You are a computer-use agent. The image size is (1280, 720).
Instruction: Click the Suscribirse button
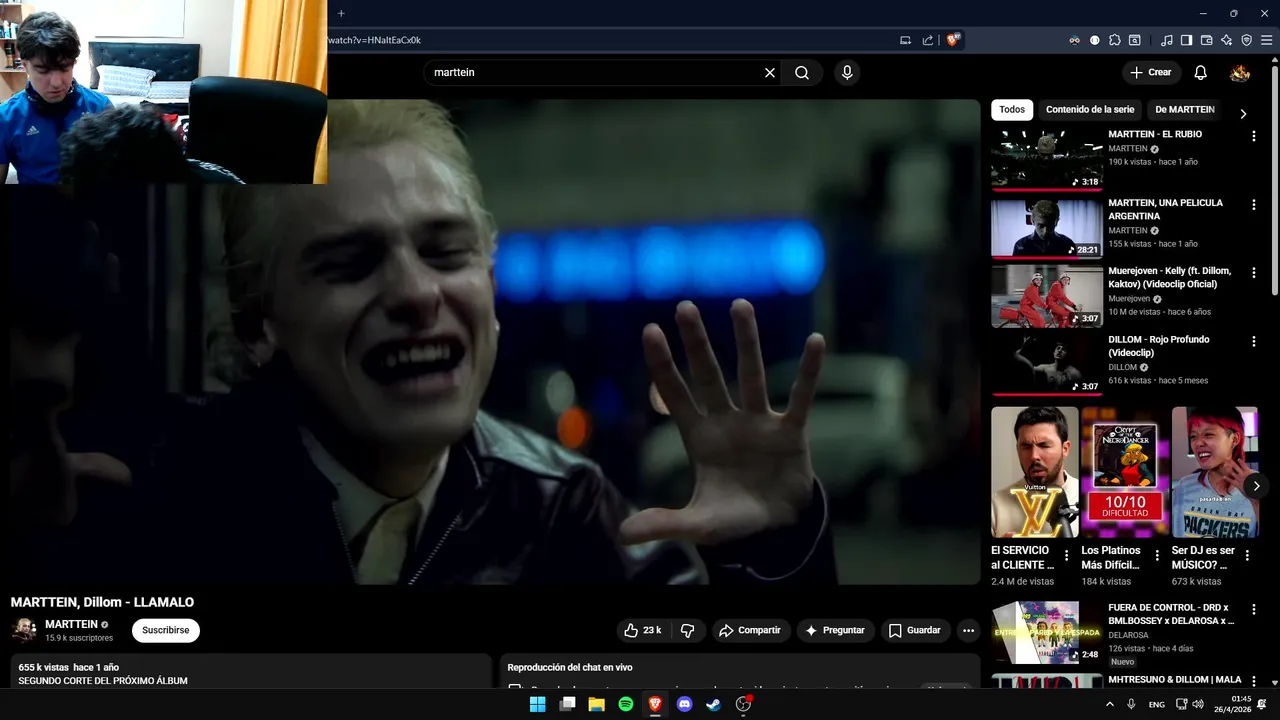(166, 631)
